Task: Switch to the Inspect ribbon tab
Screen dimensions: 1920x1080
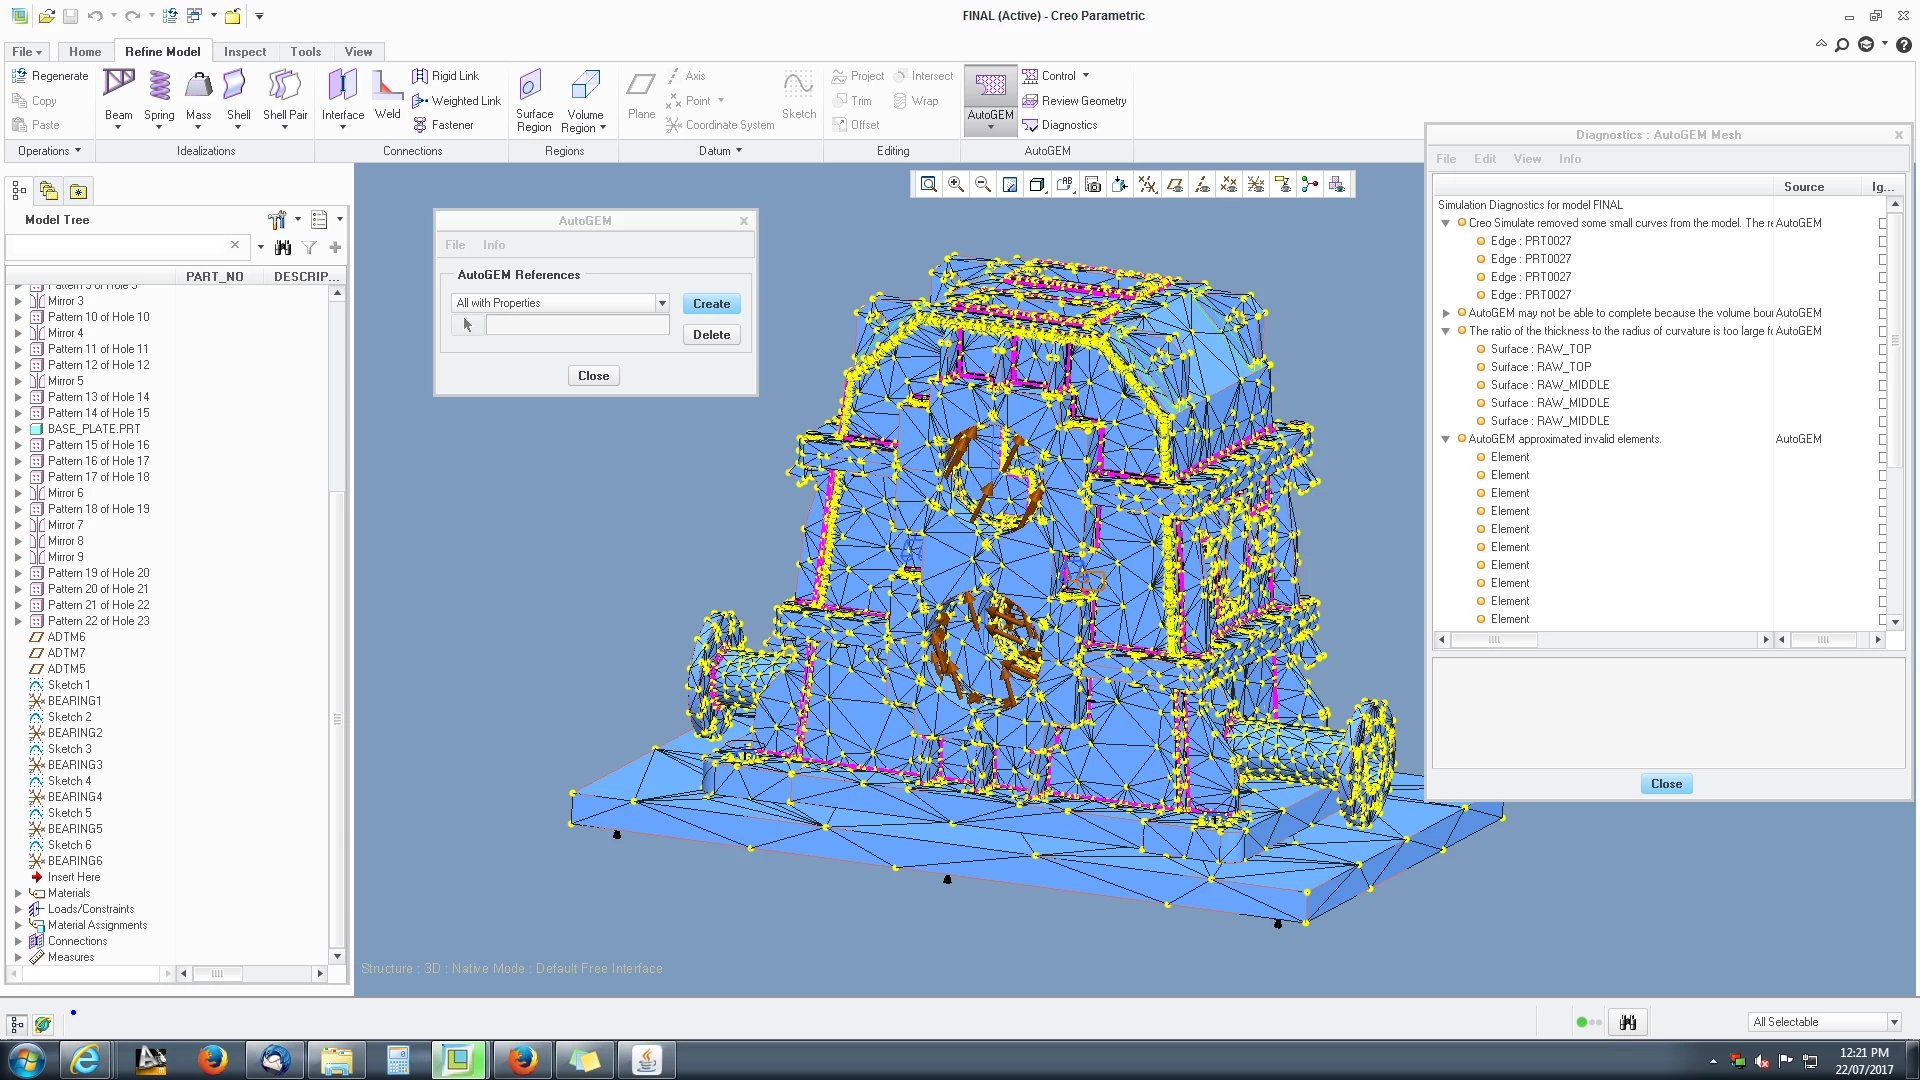Action: (244, 52)
